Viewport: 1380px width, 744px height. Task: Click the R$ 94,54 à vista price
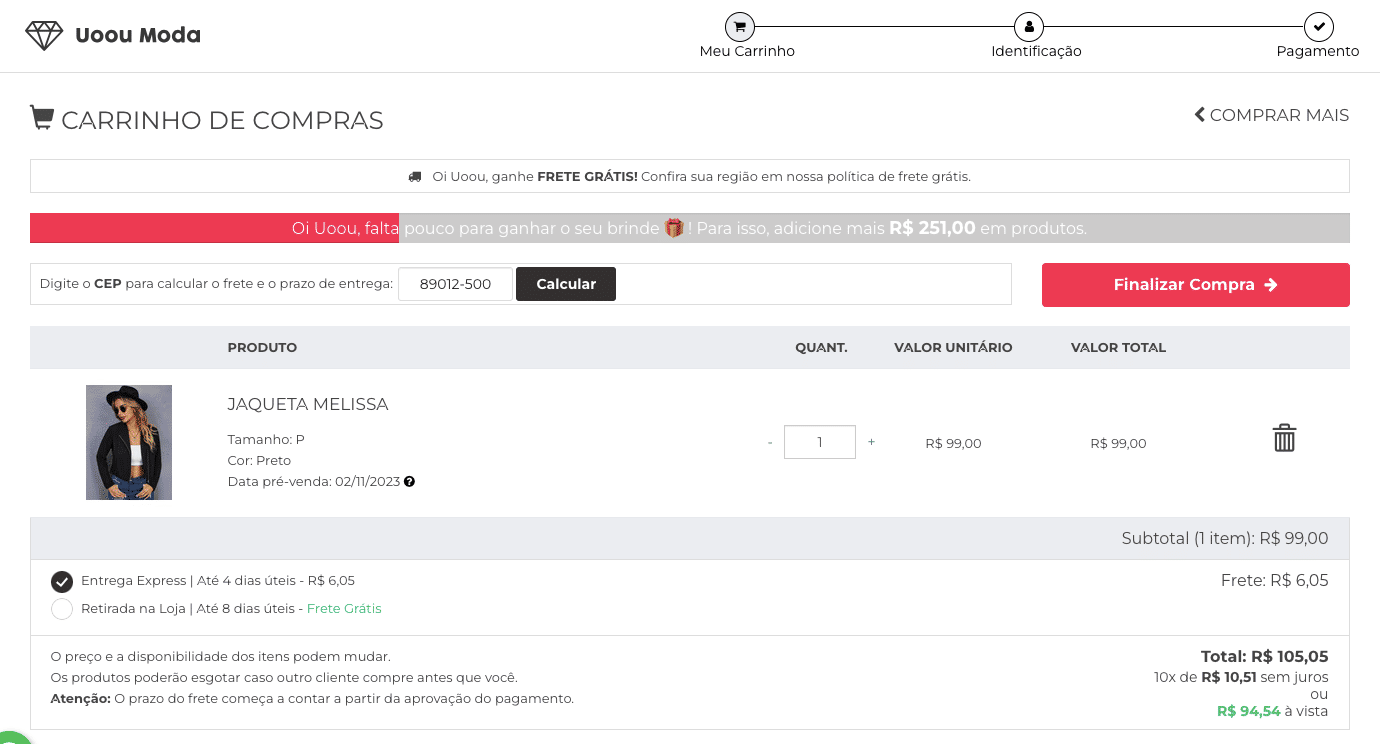coord(1273,711)
